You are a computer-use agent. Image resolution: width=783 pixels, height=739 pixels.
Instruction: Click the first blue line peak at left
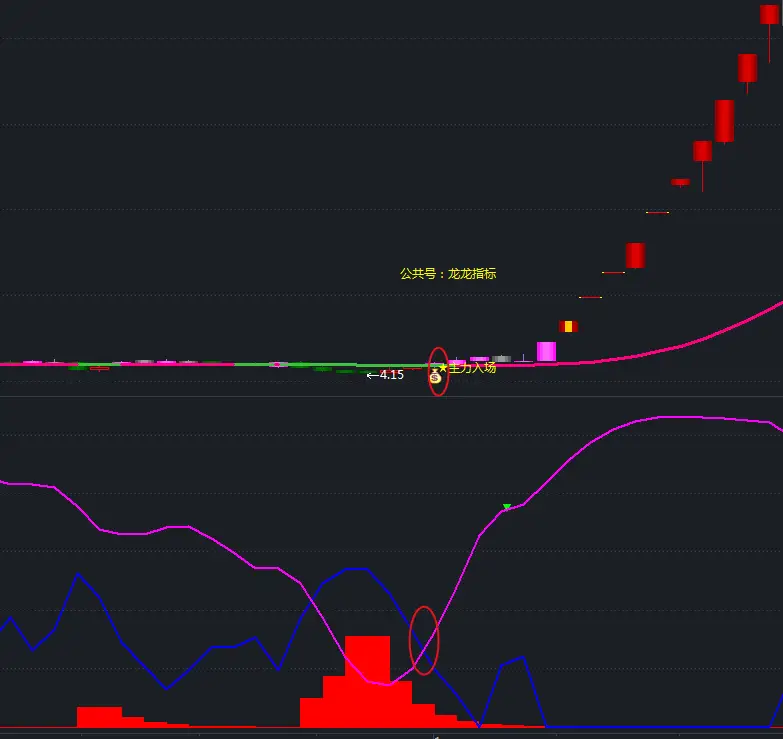[78, 574]
